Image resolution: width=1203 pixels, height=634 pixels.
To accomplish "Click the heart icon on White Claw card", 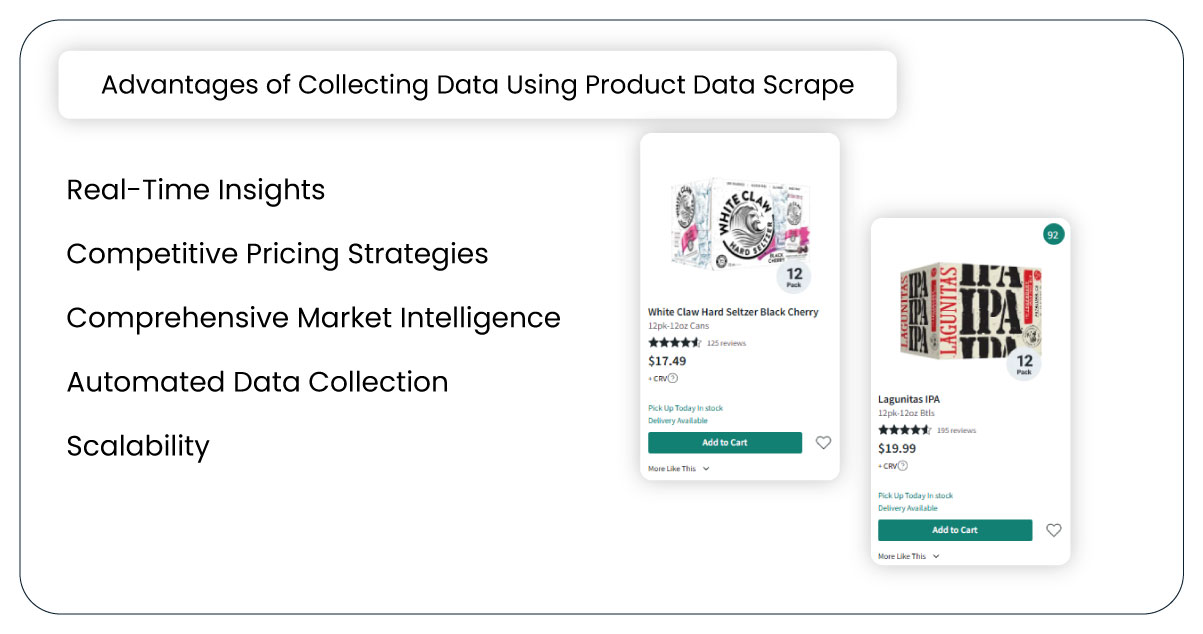I will 823,442.
